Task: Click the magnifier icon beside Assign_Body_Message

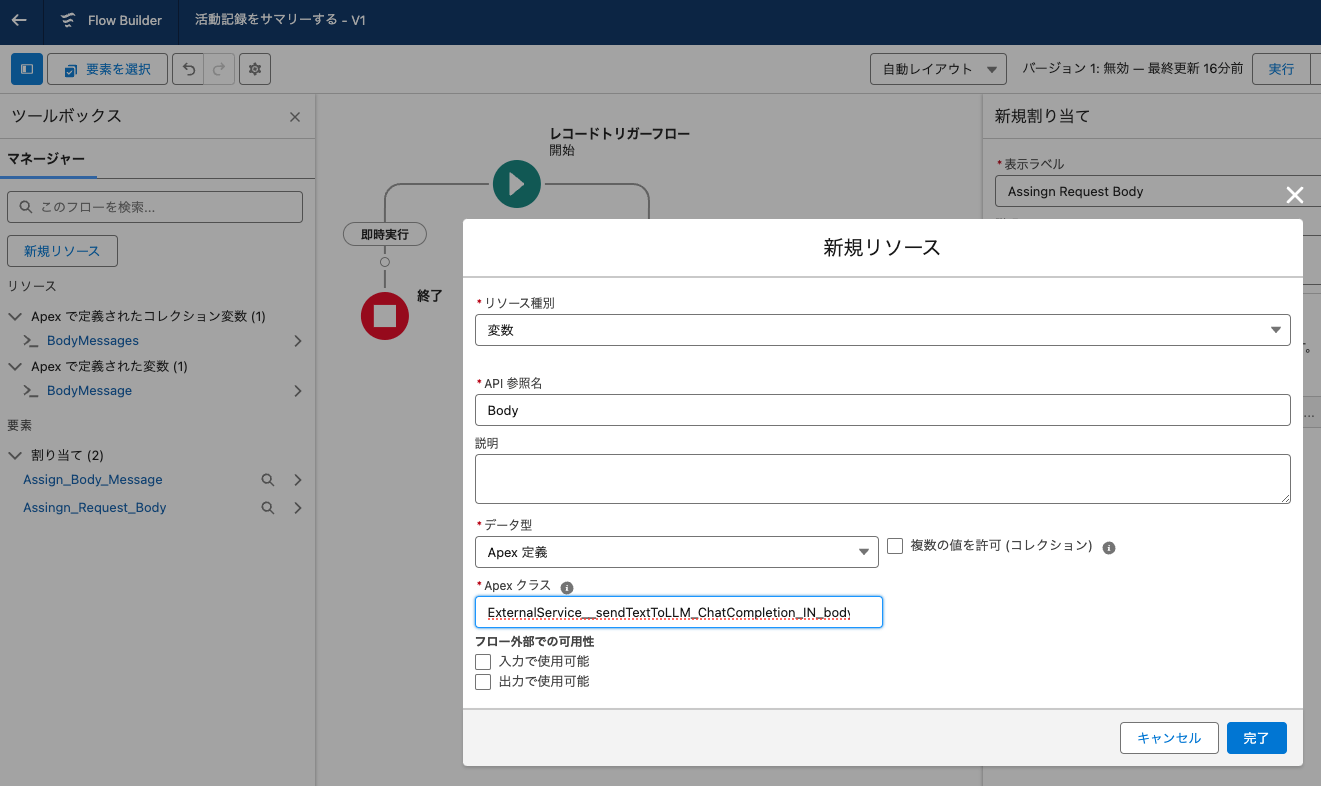Action: coord(268,480)
